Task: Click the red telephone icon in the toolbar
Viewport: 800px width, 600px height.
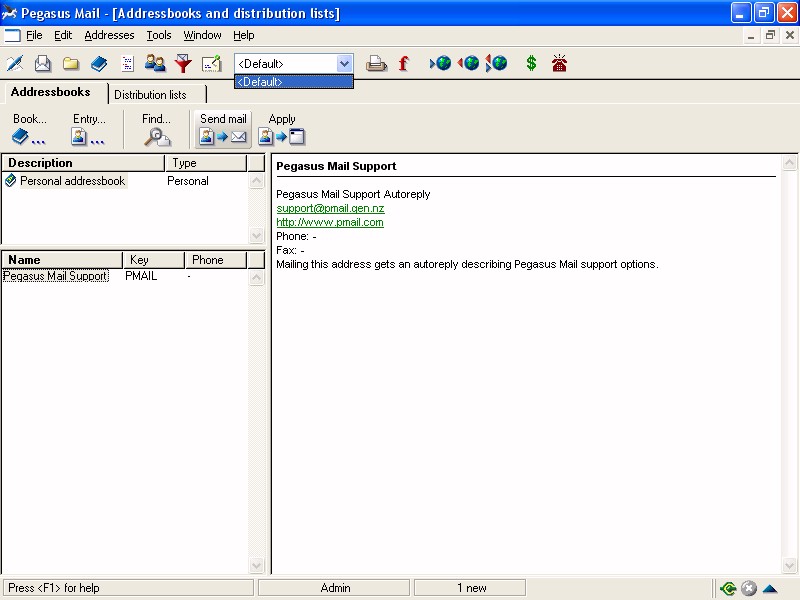Action: (x=559, y=63)
